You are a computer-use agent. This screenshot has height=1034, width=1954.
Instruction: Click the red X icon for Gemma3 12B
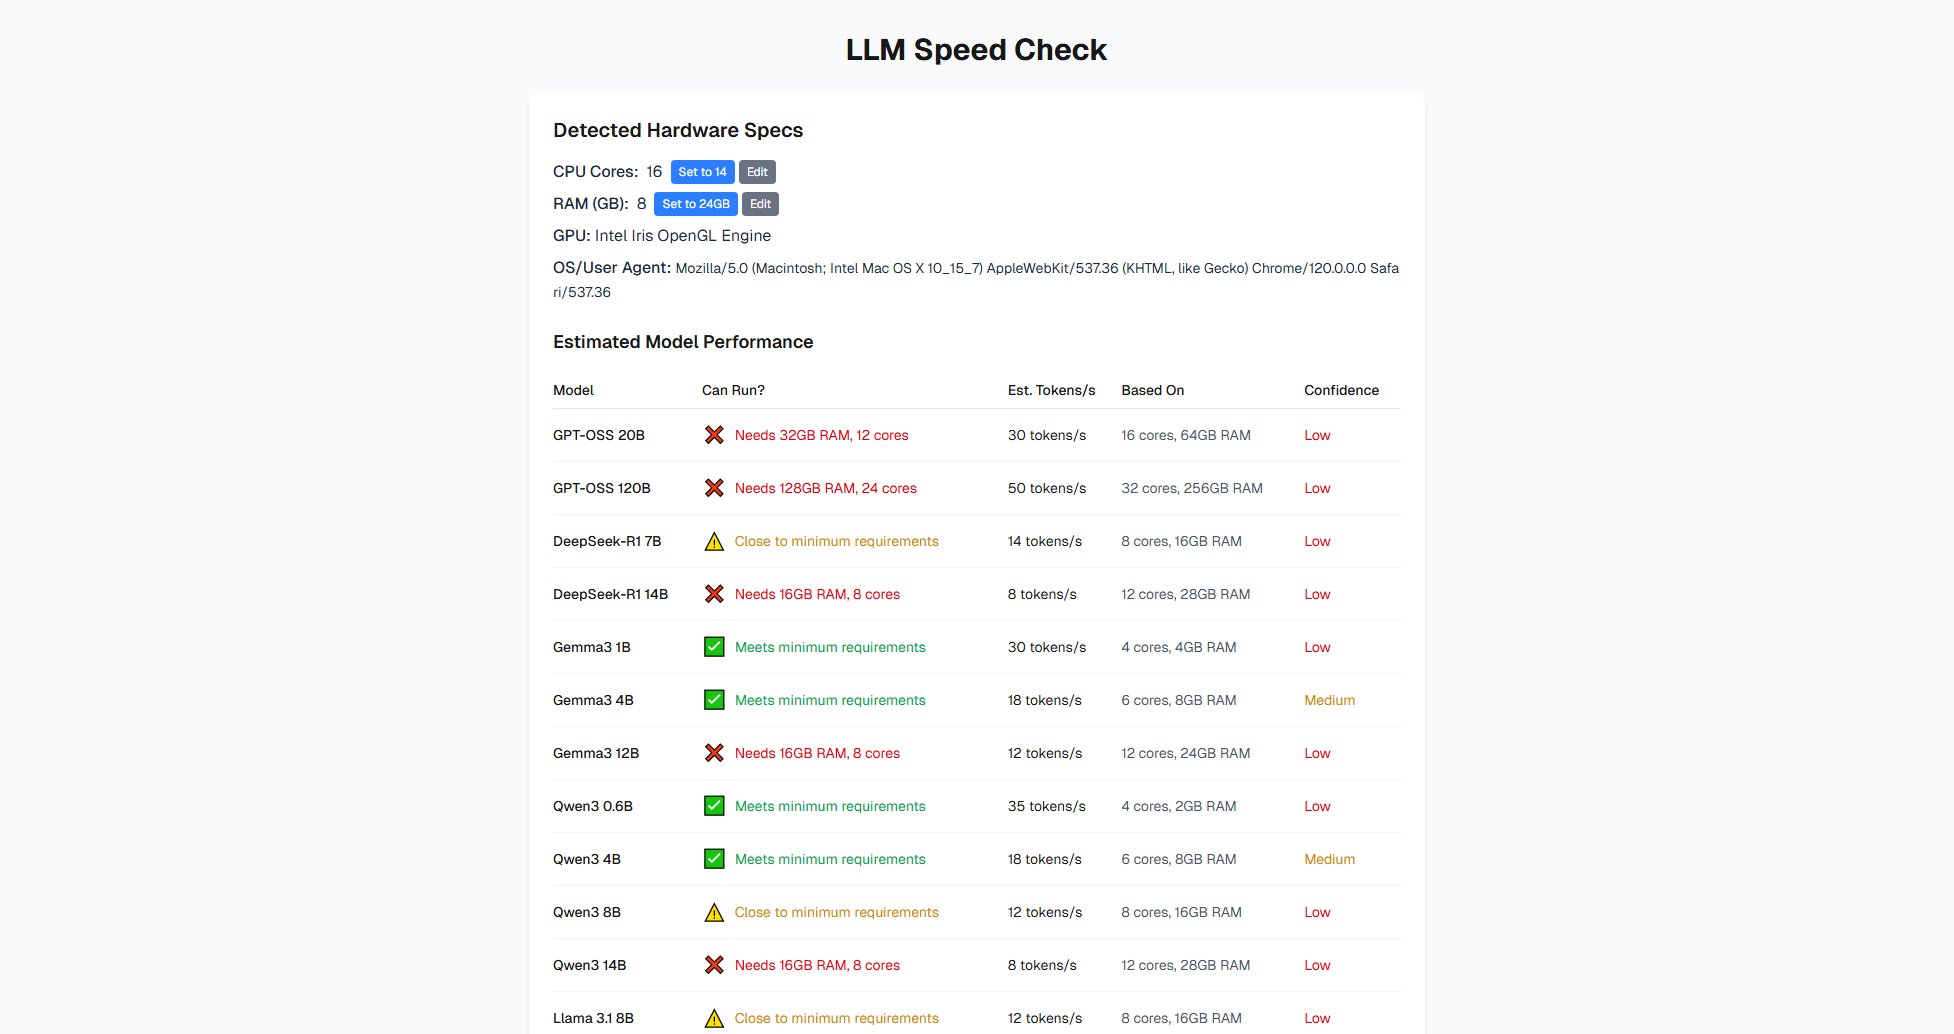click(713, 753)
